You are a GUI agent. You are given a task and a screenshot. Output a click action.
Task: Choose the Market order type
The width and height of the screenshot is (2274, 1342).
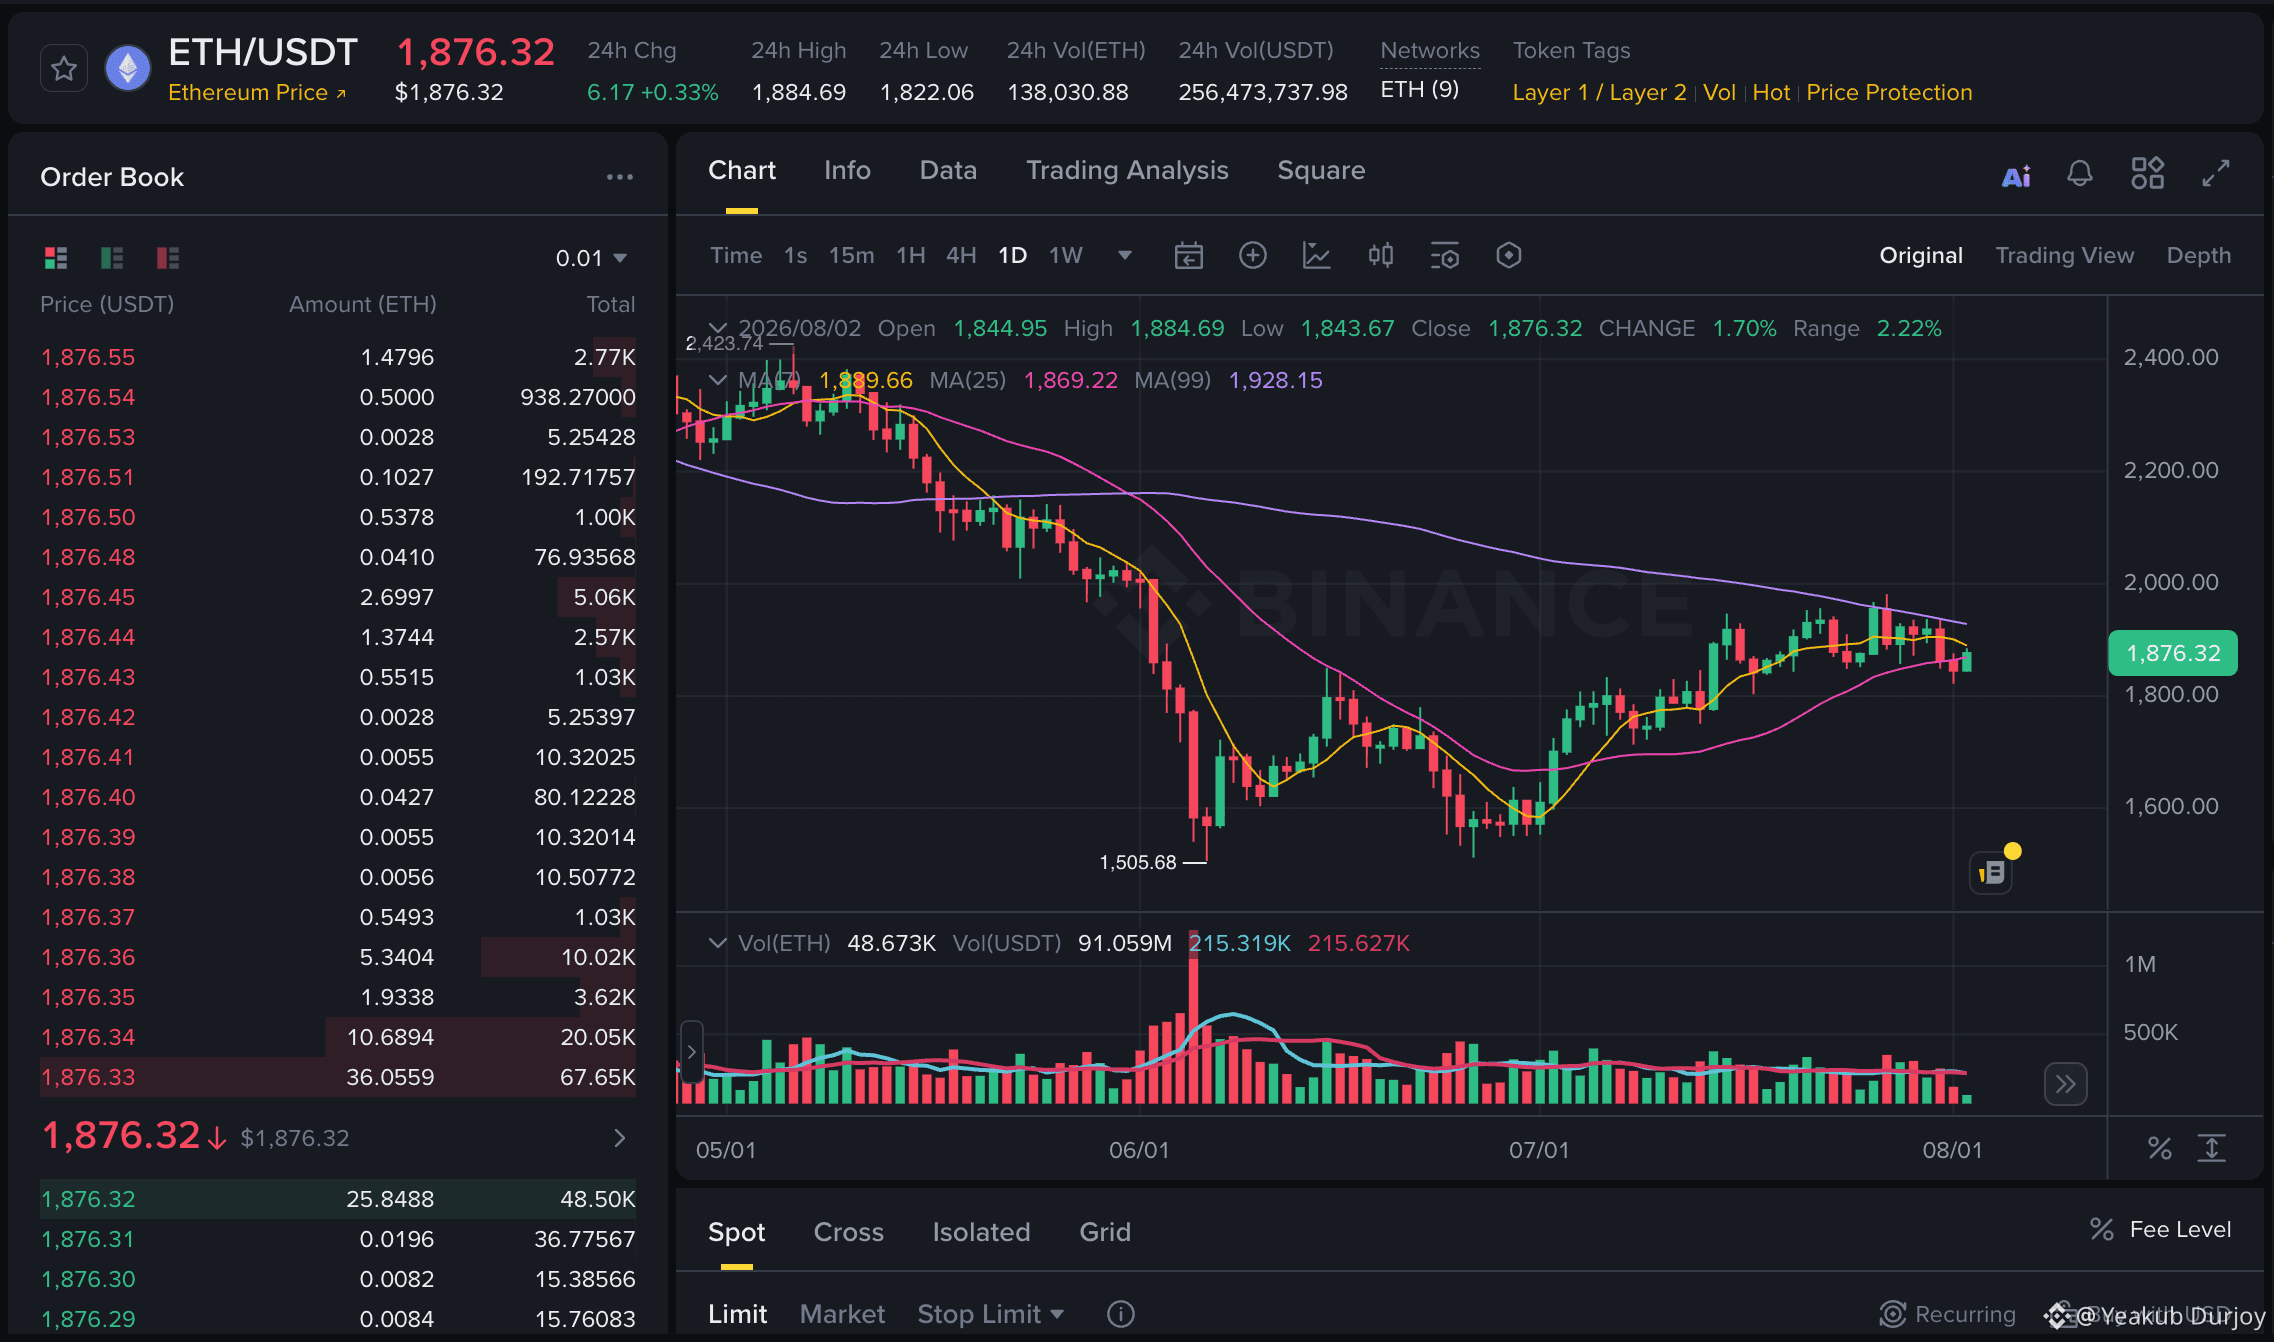pyautogui.click(x=842, y=1315)
